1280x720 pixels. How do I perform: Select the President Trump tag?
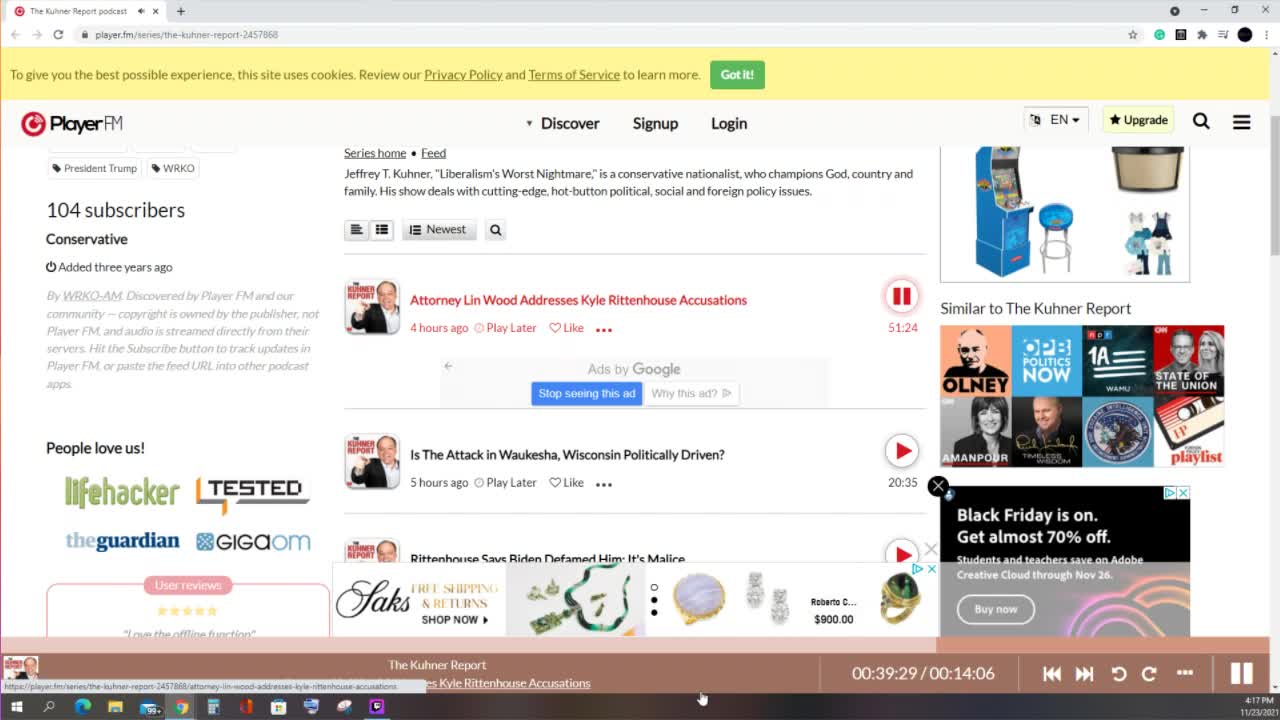[x=95, y=168]
